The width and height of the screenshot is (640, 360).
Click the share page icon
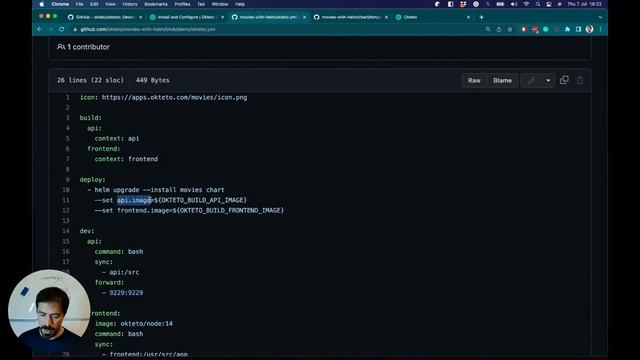[499, 29]
